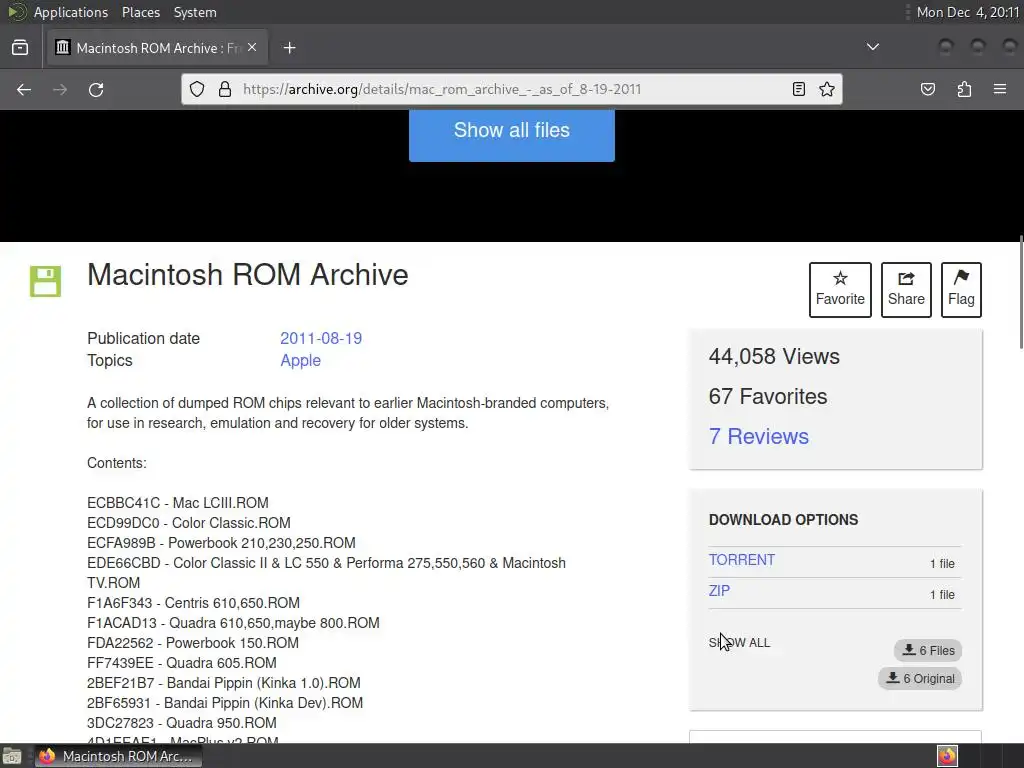Expand the list all tabs chevron
1024x768 pixels.
[x=872, y=47]
